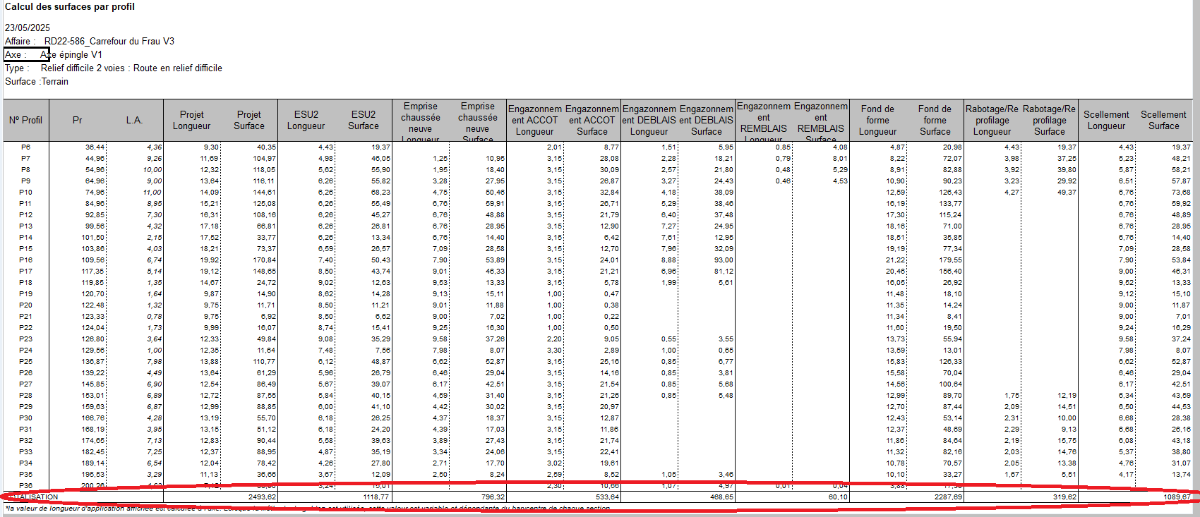The height and width of the screenshot is (517, 1200).
Task: Click profile row P10 label
Action: 26,191
